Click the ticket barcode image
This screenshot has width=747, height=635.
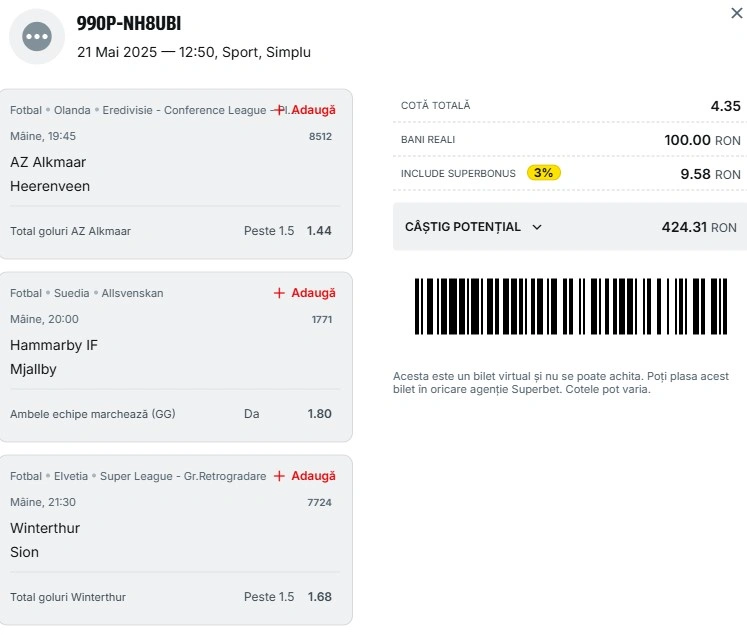[571, 306]
